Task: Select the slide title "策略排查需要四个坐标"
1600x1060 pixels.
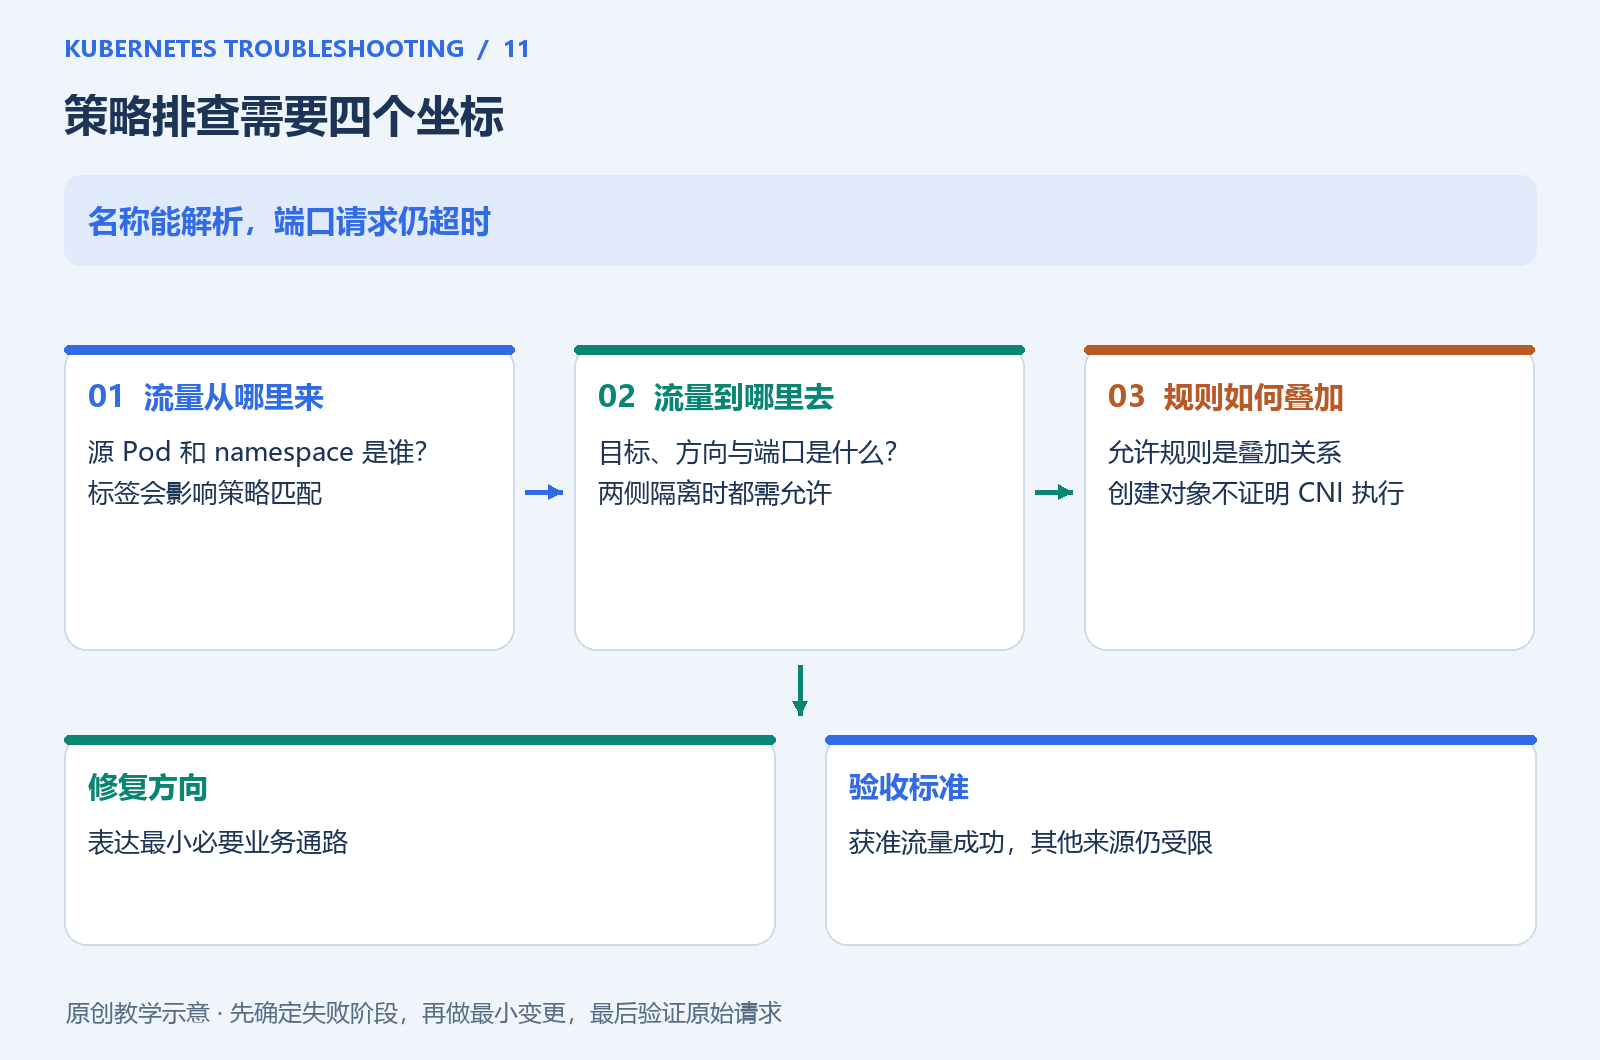Action: click(284, 116)
